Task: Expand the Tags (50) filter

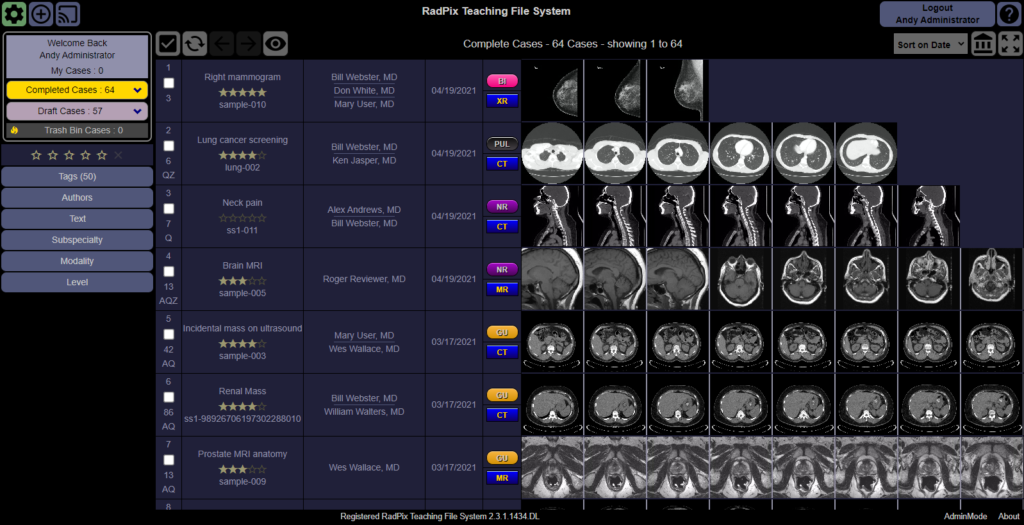Action: point(77,176)
